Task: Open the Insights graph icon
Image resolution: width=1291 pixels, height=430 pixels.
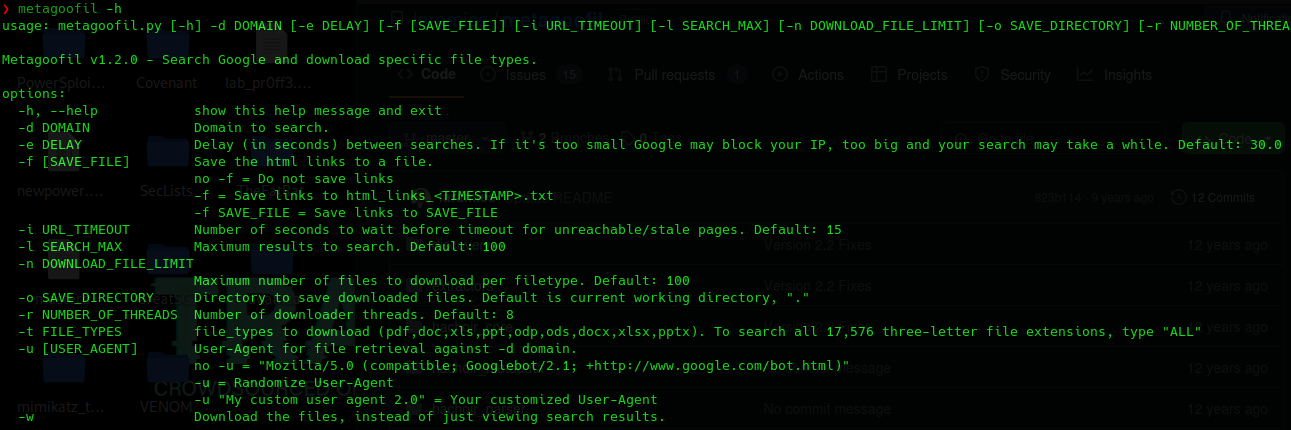Action: tap(1085, 75)
